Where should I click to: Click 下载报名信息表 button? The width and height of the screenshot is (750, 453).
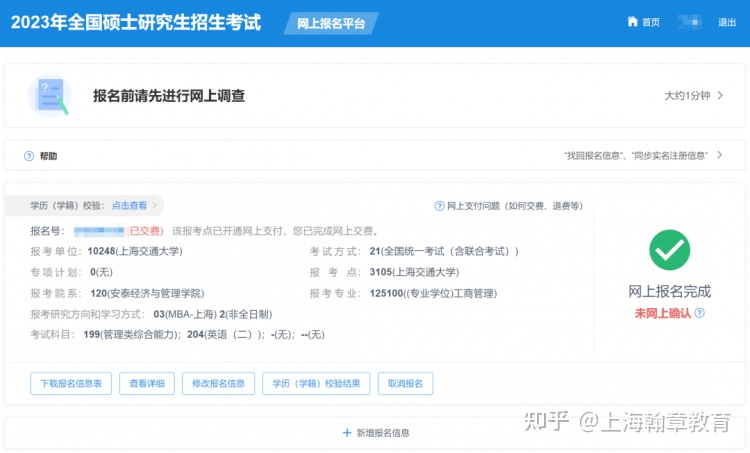click(71, 384)
